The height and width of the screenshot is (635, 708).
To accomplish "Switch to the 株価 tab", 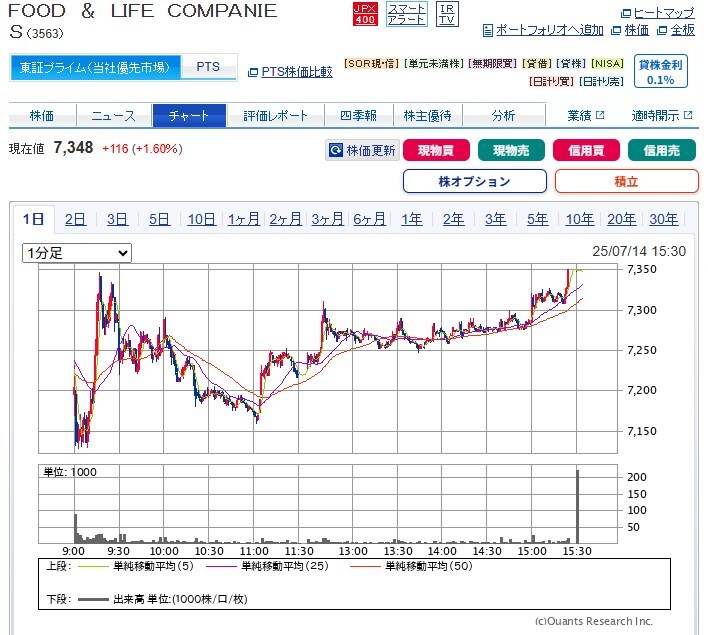I will click(x=42, y=116).
